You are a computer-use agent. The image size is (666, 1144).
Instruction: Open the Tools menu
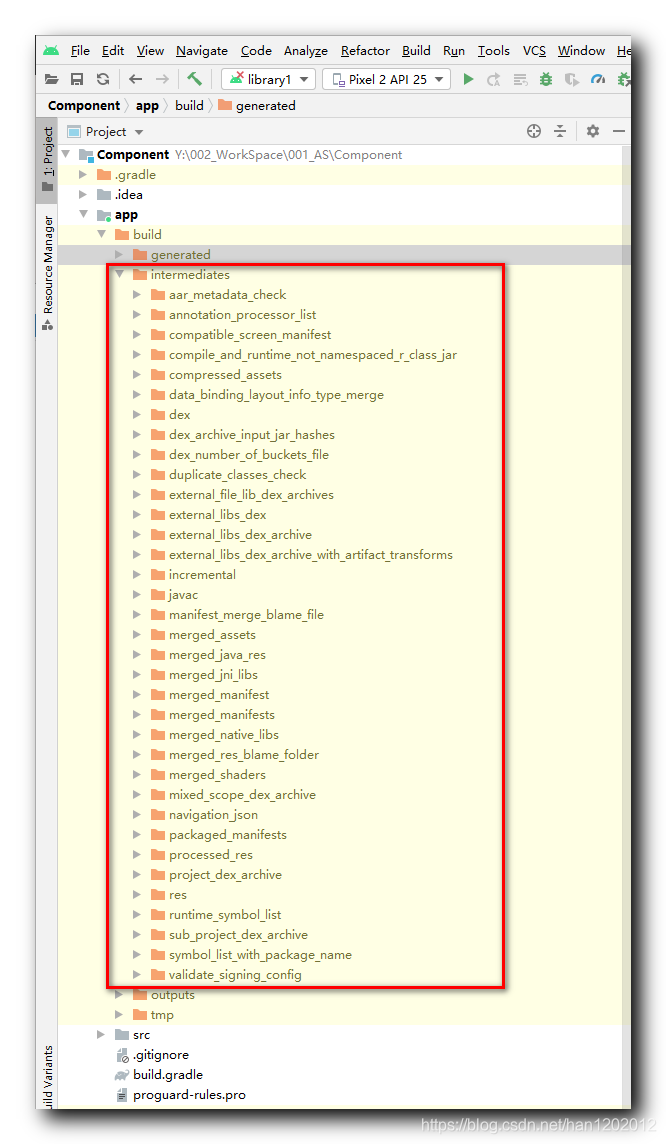(x=494, y=50)
